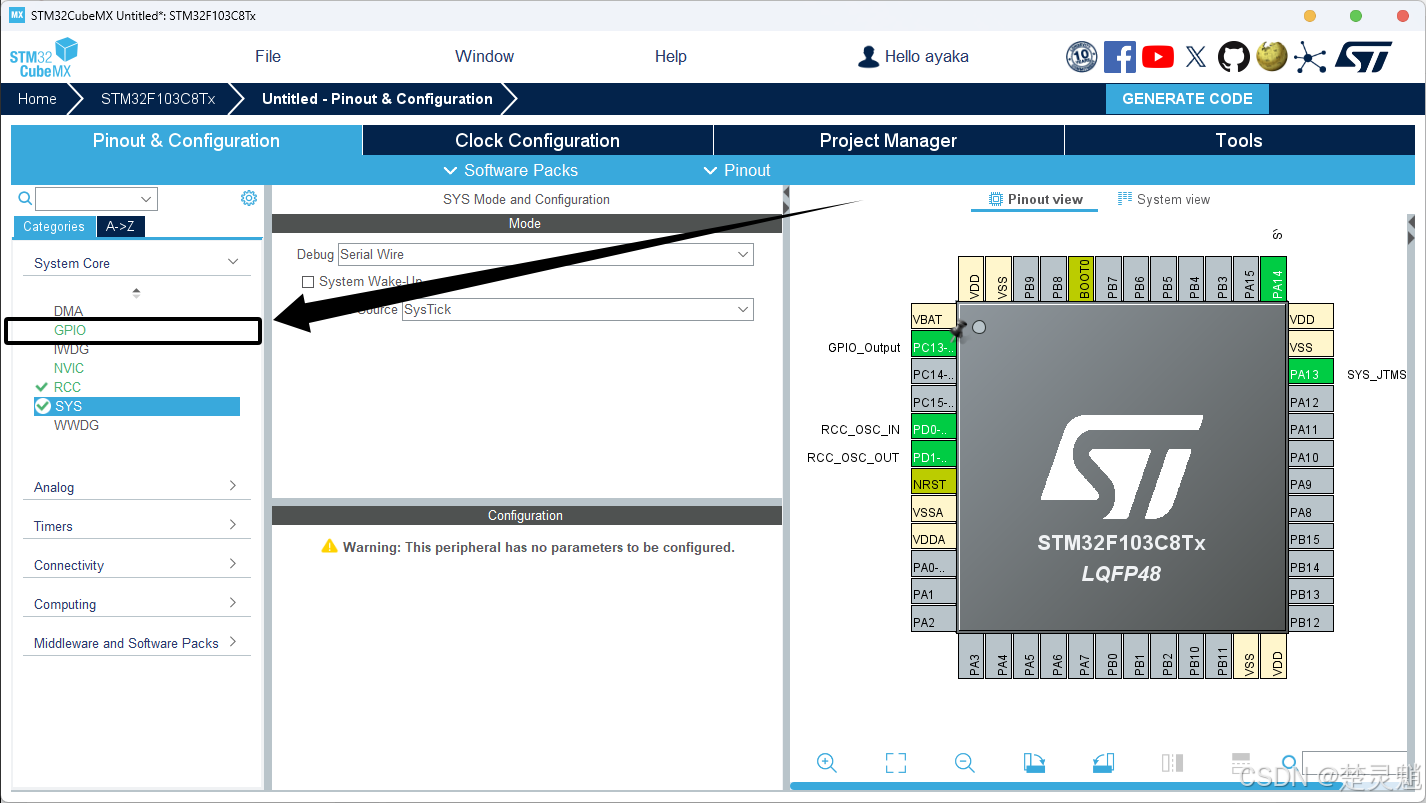The height and width of the screenshot is (803, 1426).
Task: Select GPIO in System Core
Action: click(x=70, y=330)
